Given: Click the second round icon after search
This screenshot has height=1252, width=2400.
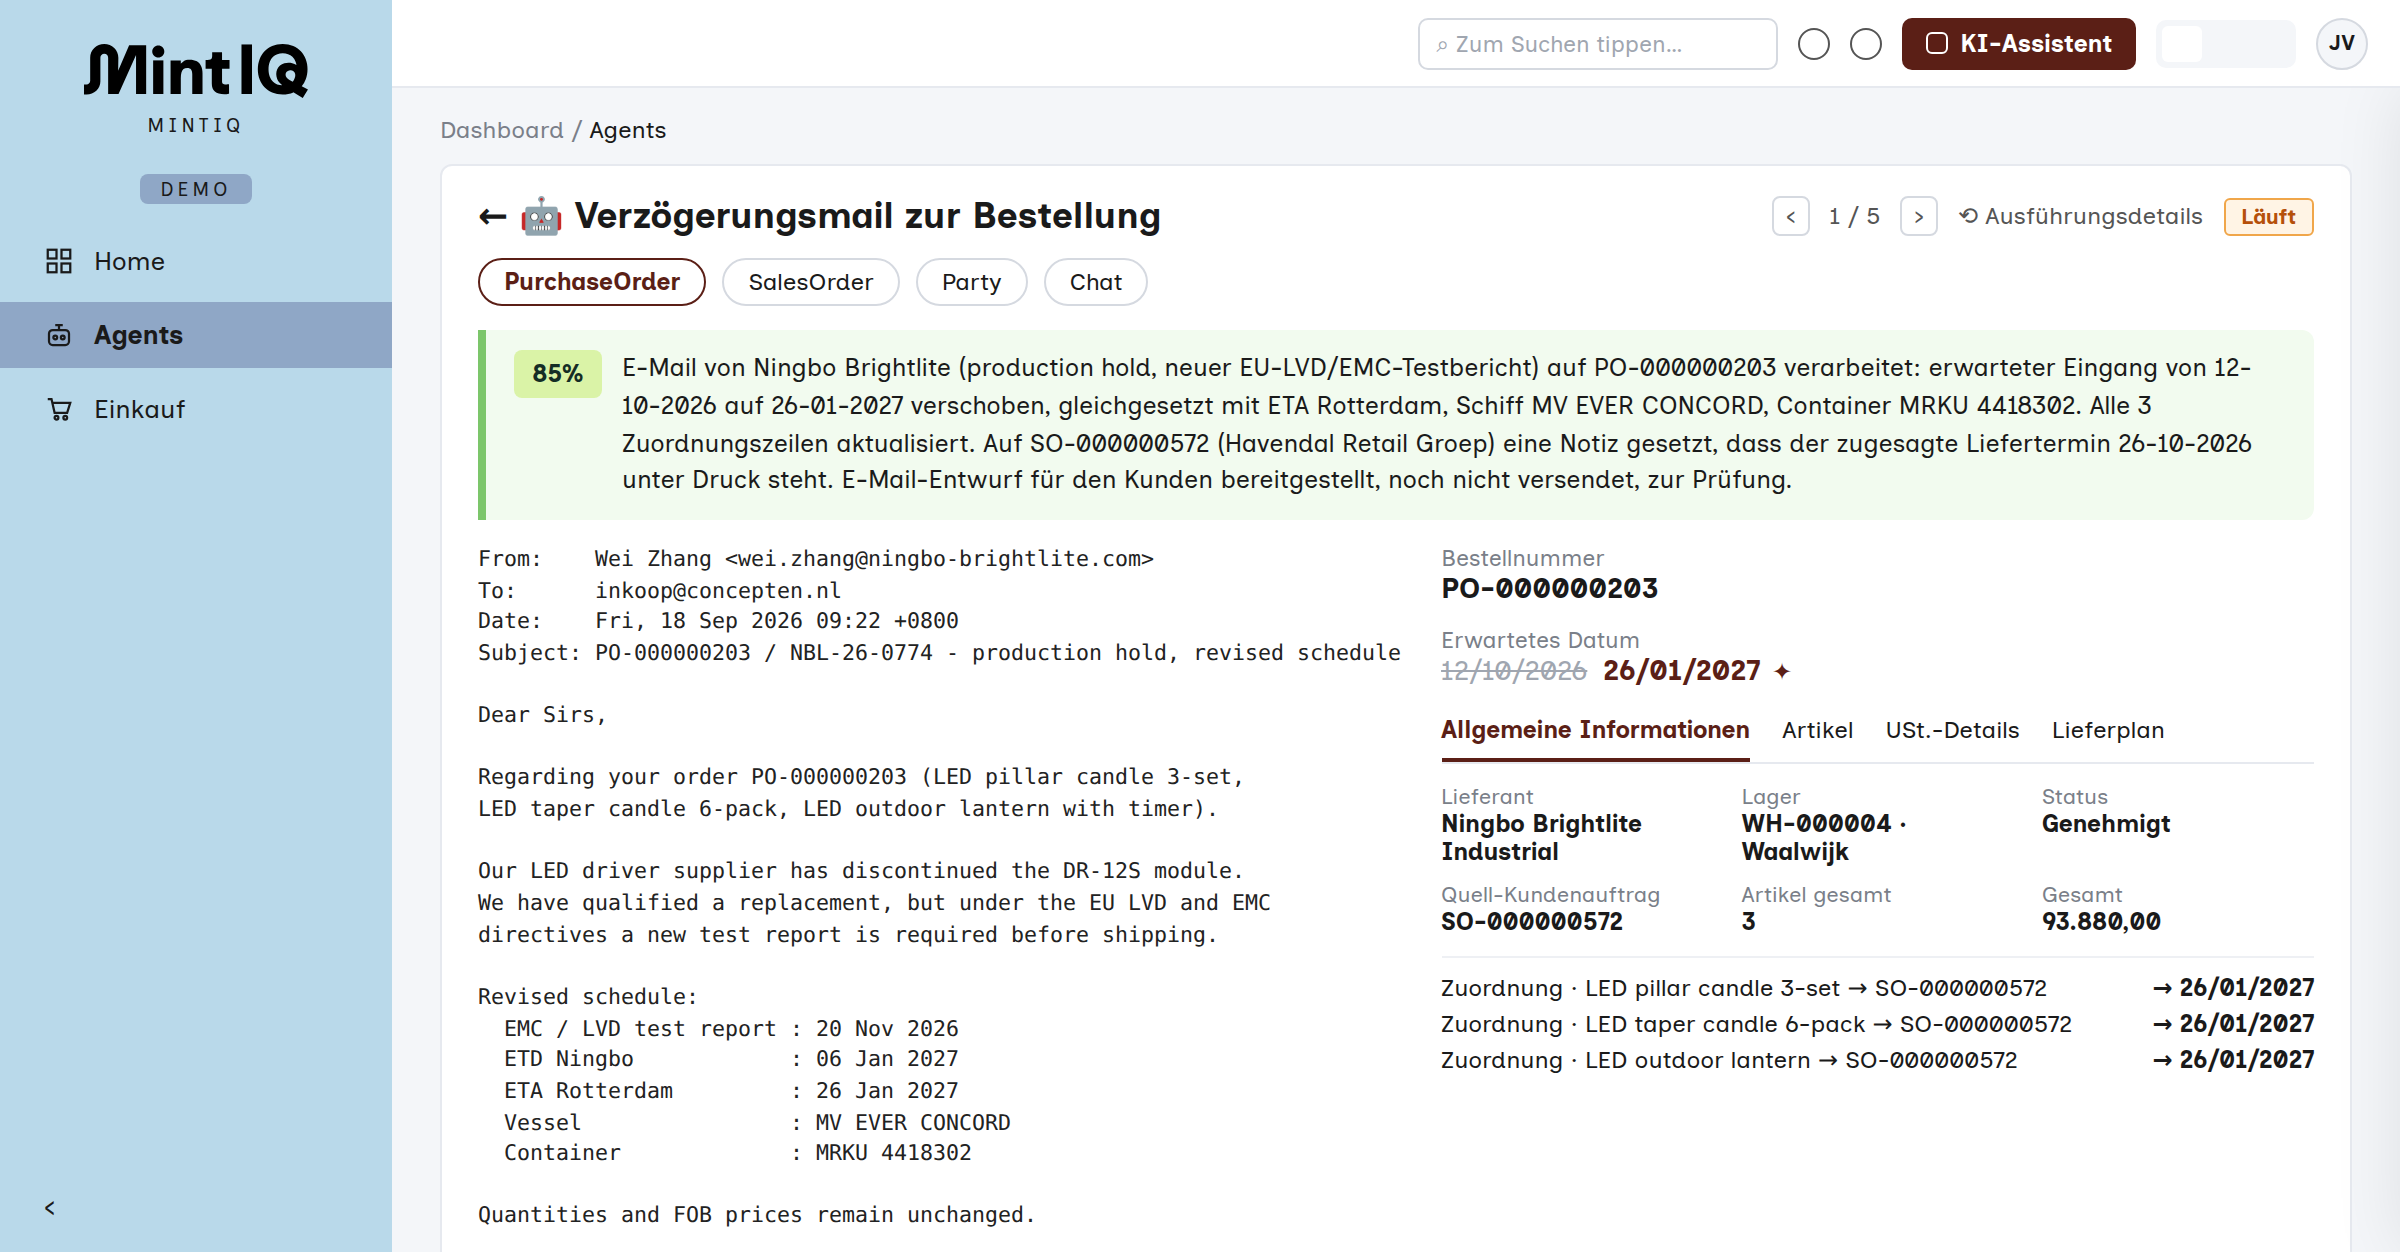Looking at the screenshot, I should point(1865,44).
